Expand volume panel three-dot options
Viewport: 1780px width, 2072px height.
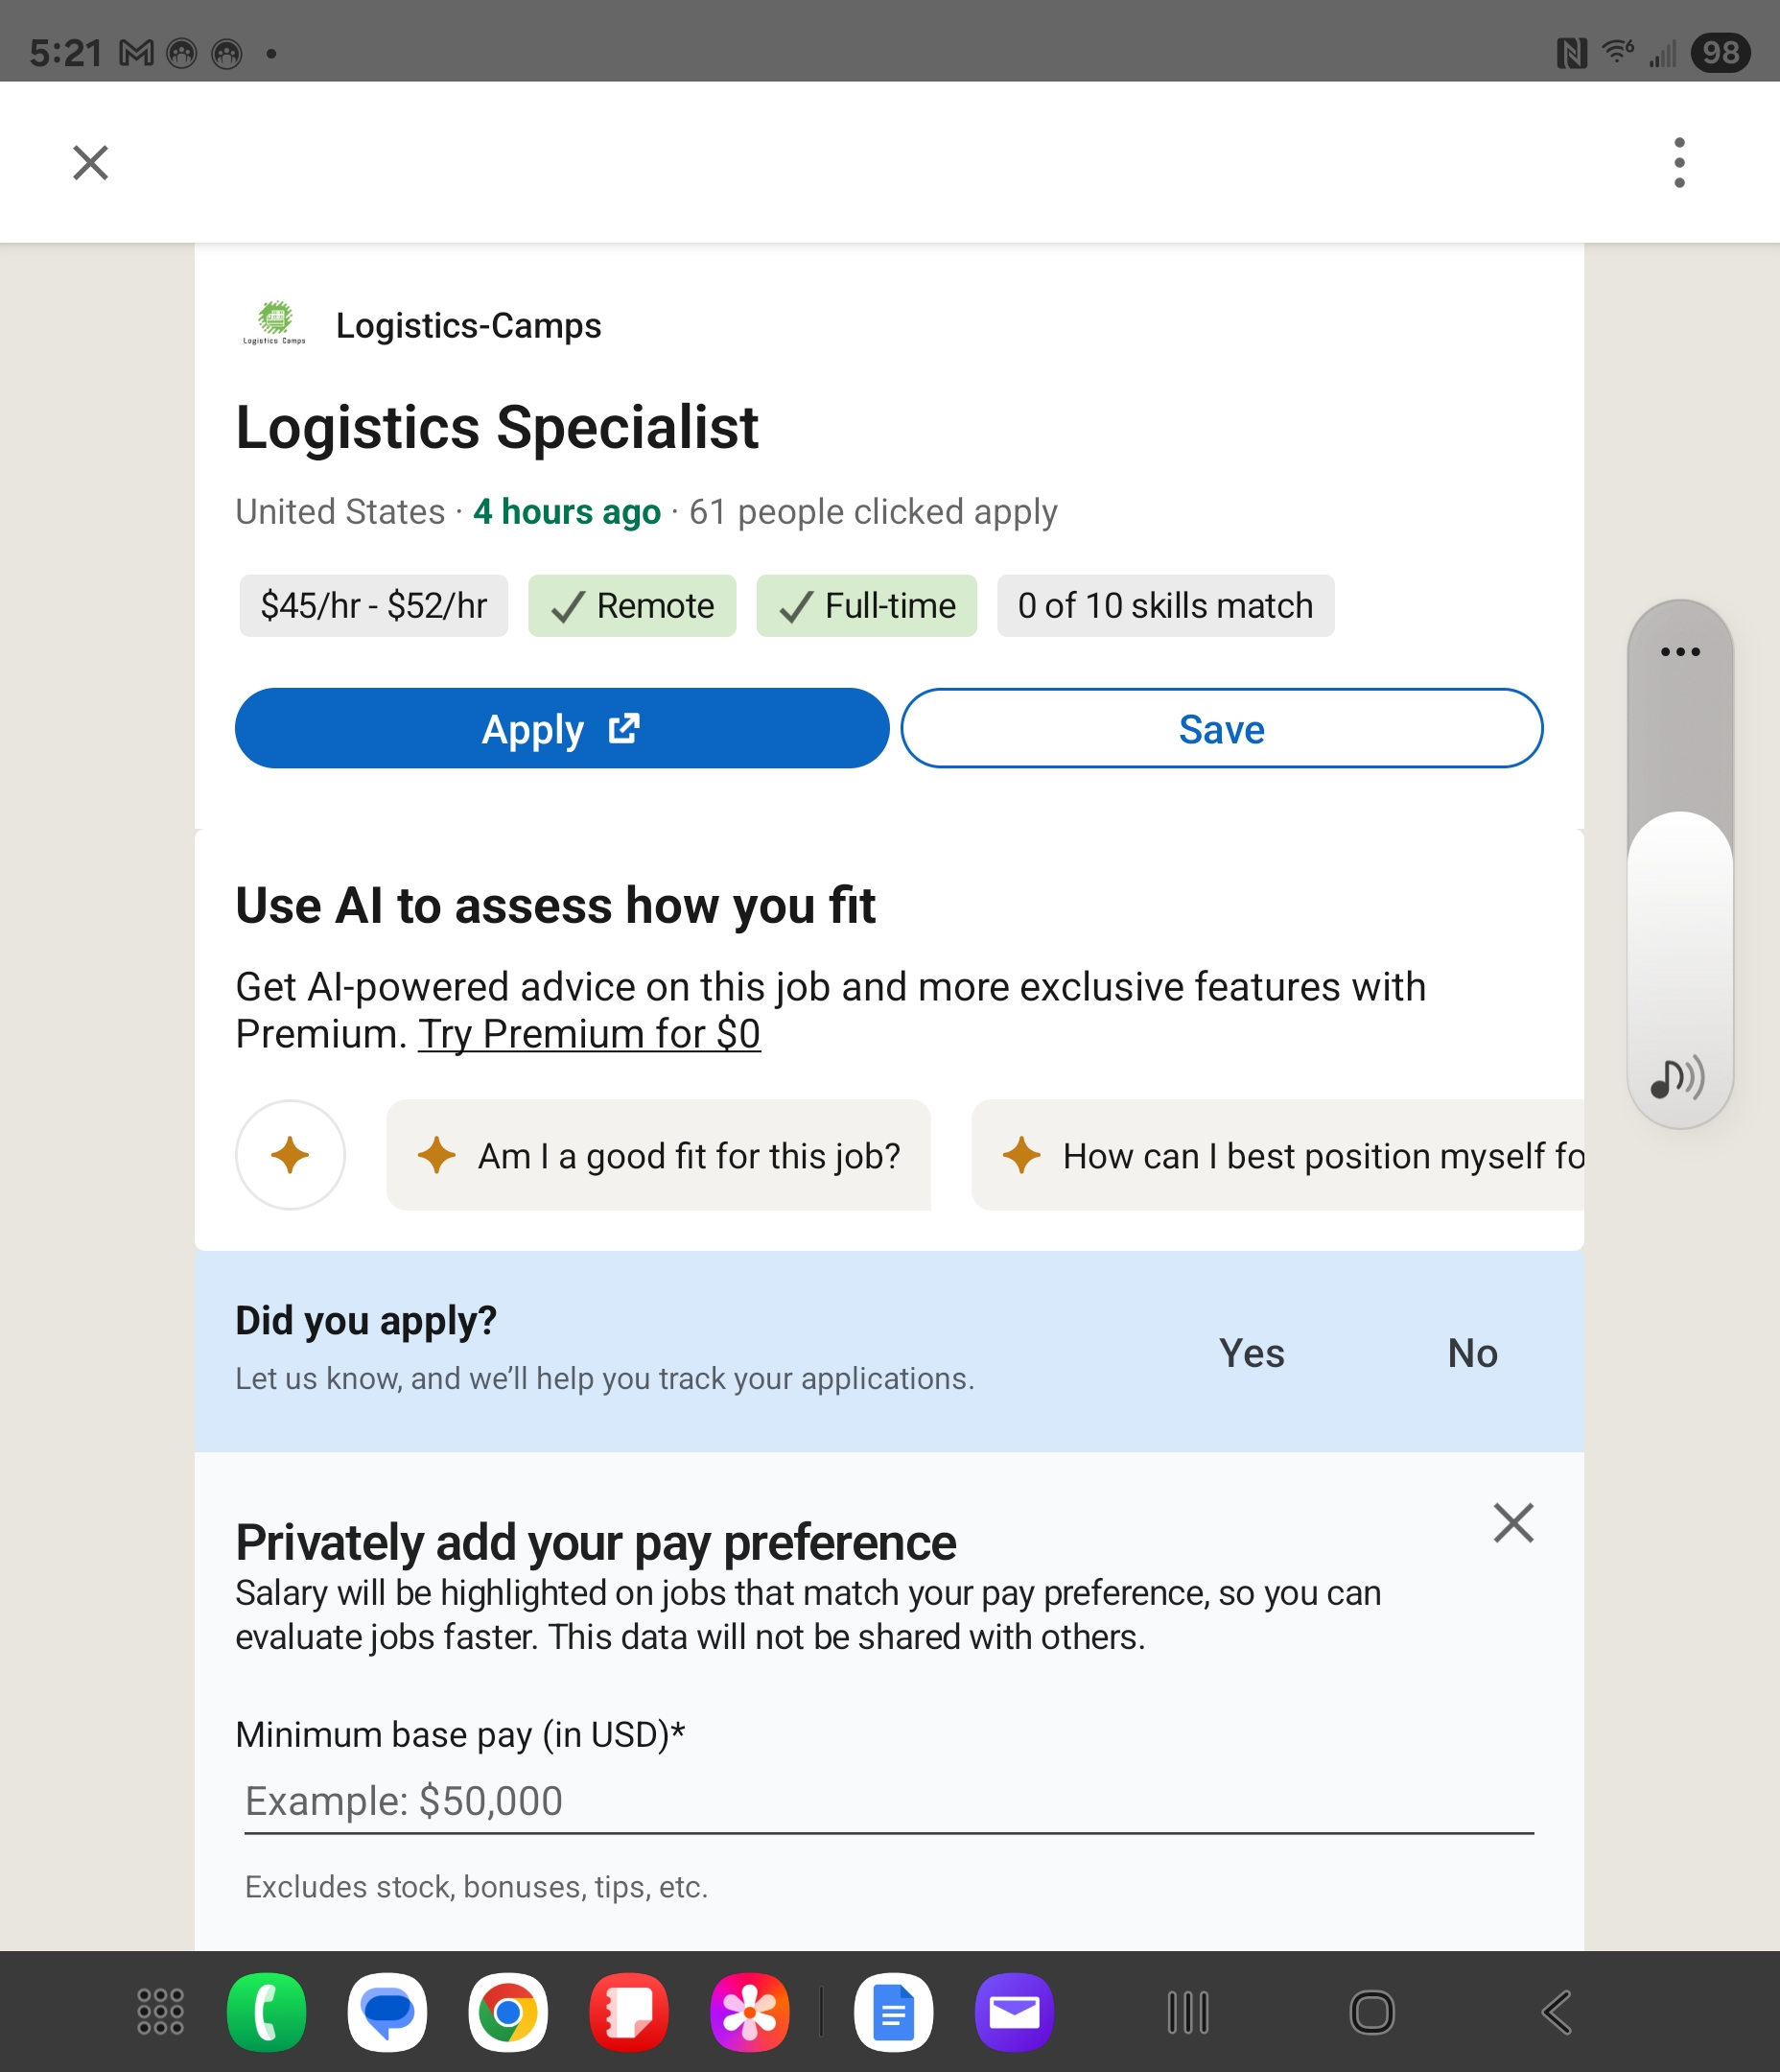pos(1680,652)
